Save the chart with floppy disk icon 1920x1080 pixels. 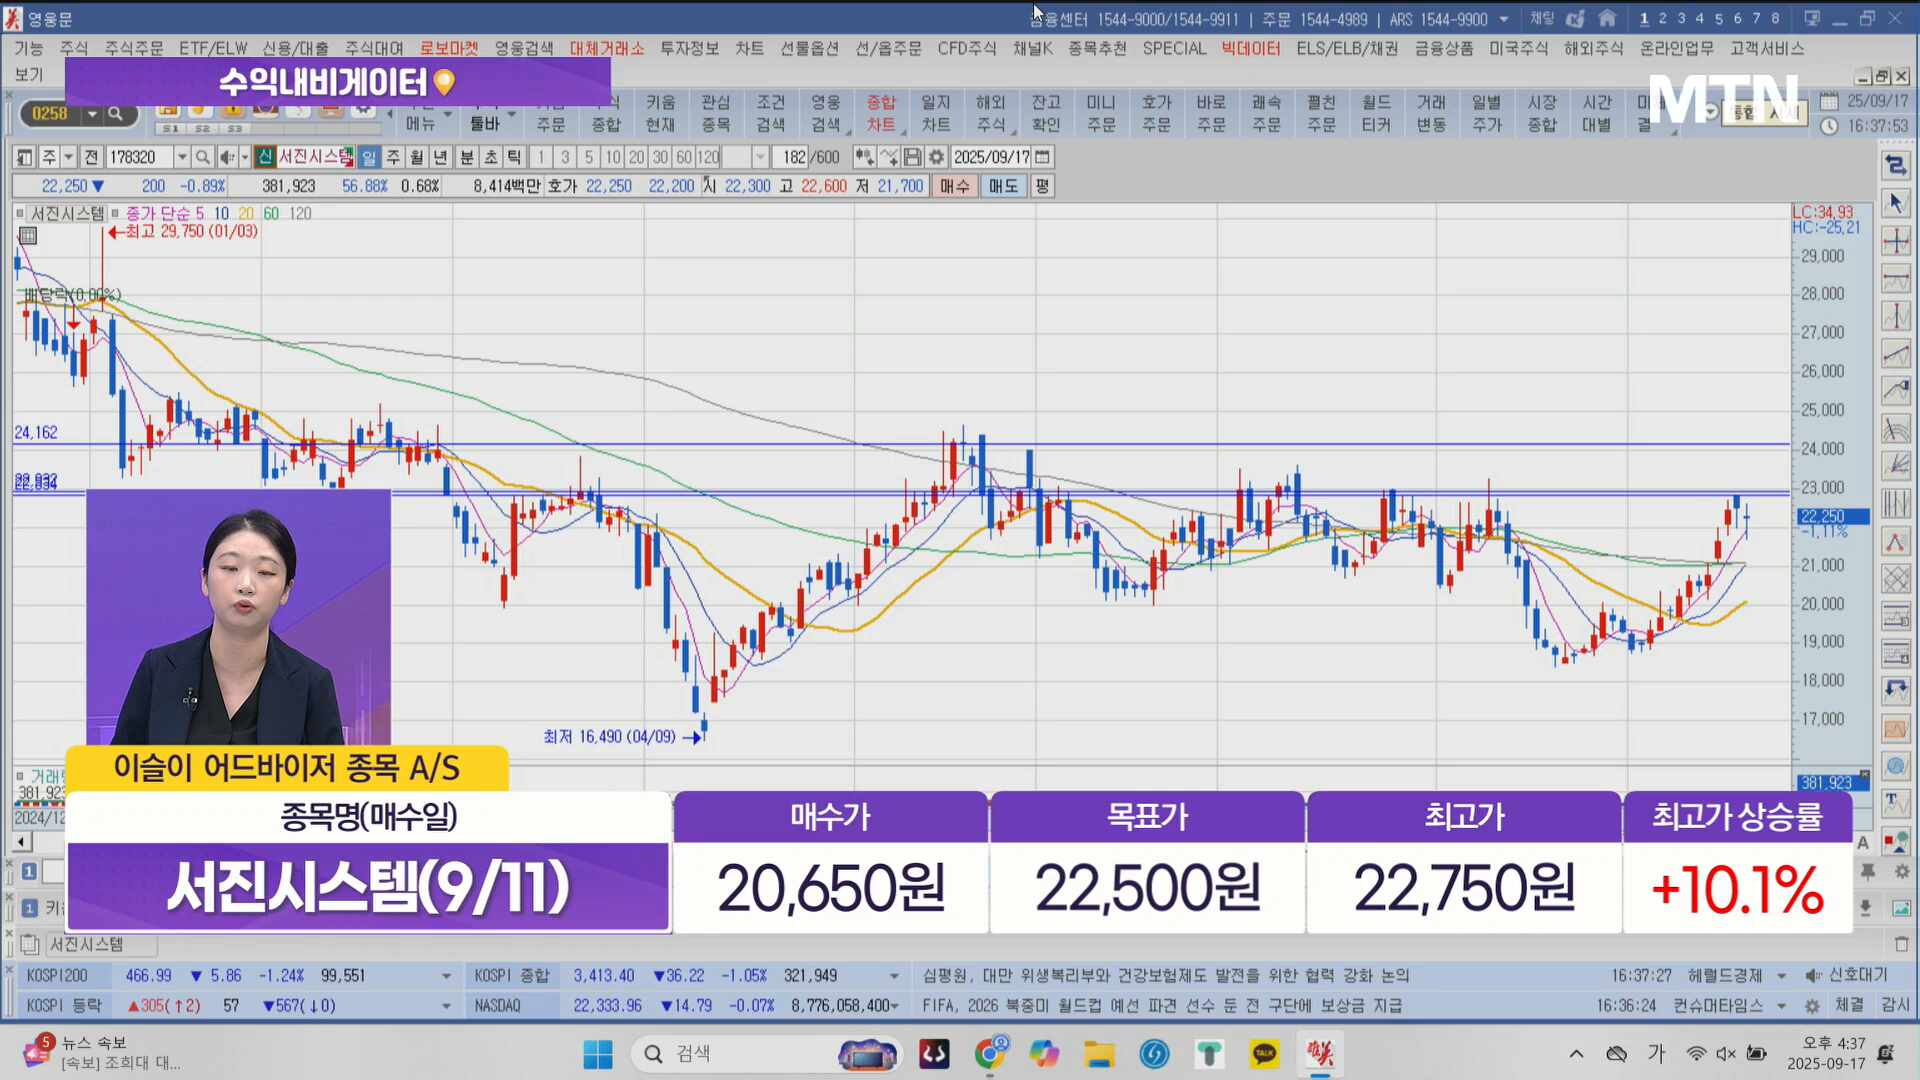tap(912, 157)
